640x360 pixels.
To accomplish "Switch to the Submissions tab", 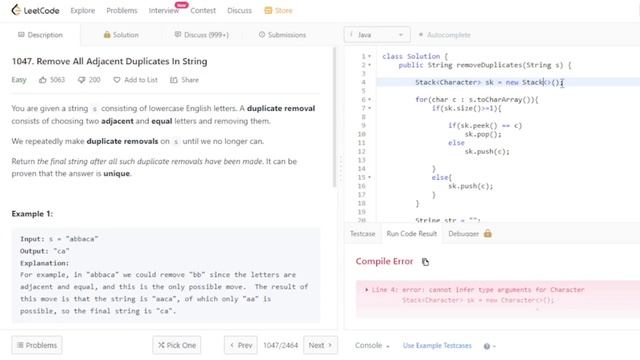I will coord(282,35).
